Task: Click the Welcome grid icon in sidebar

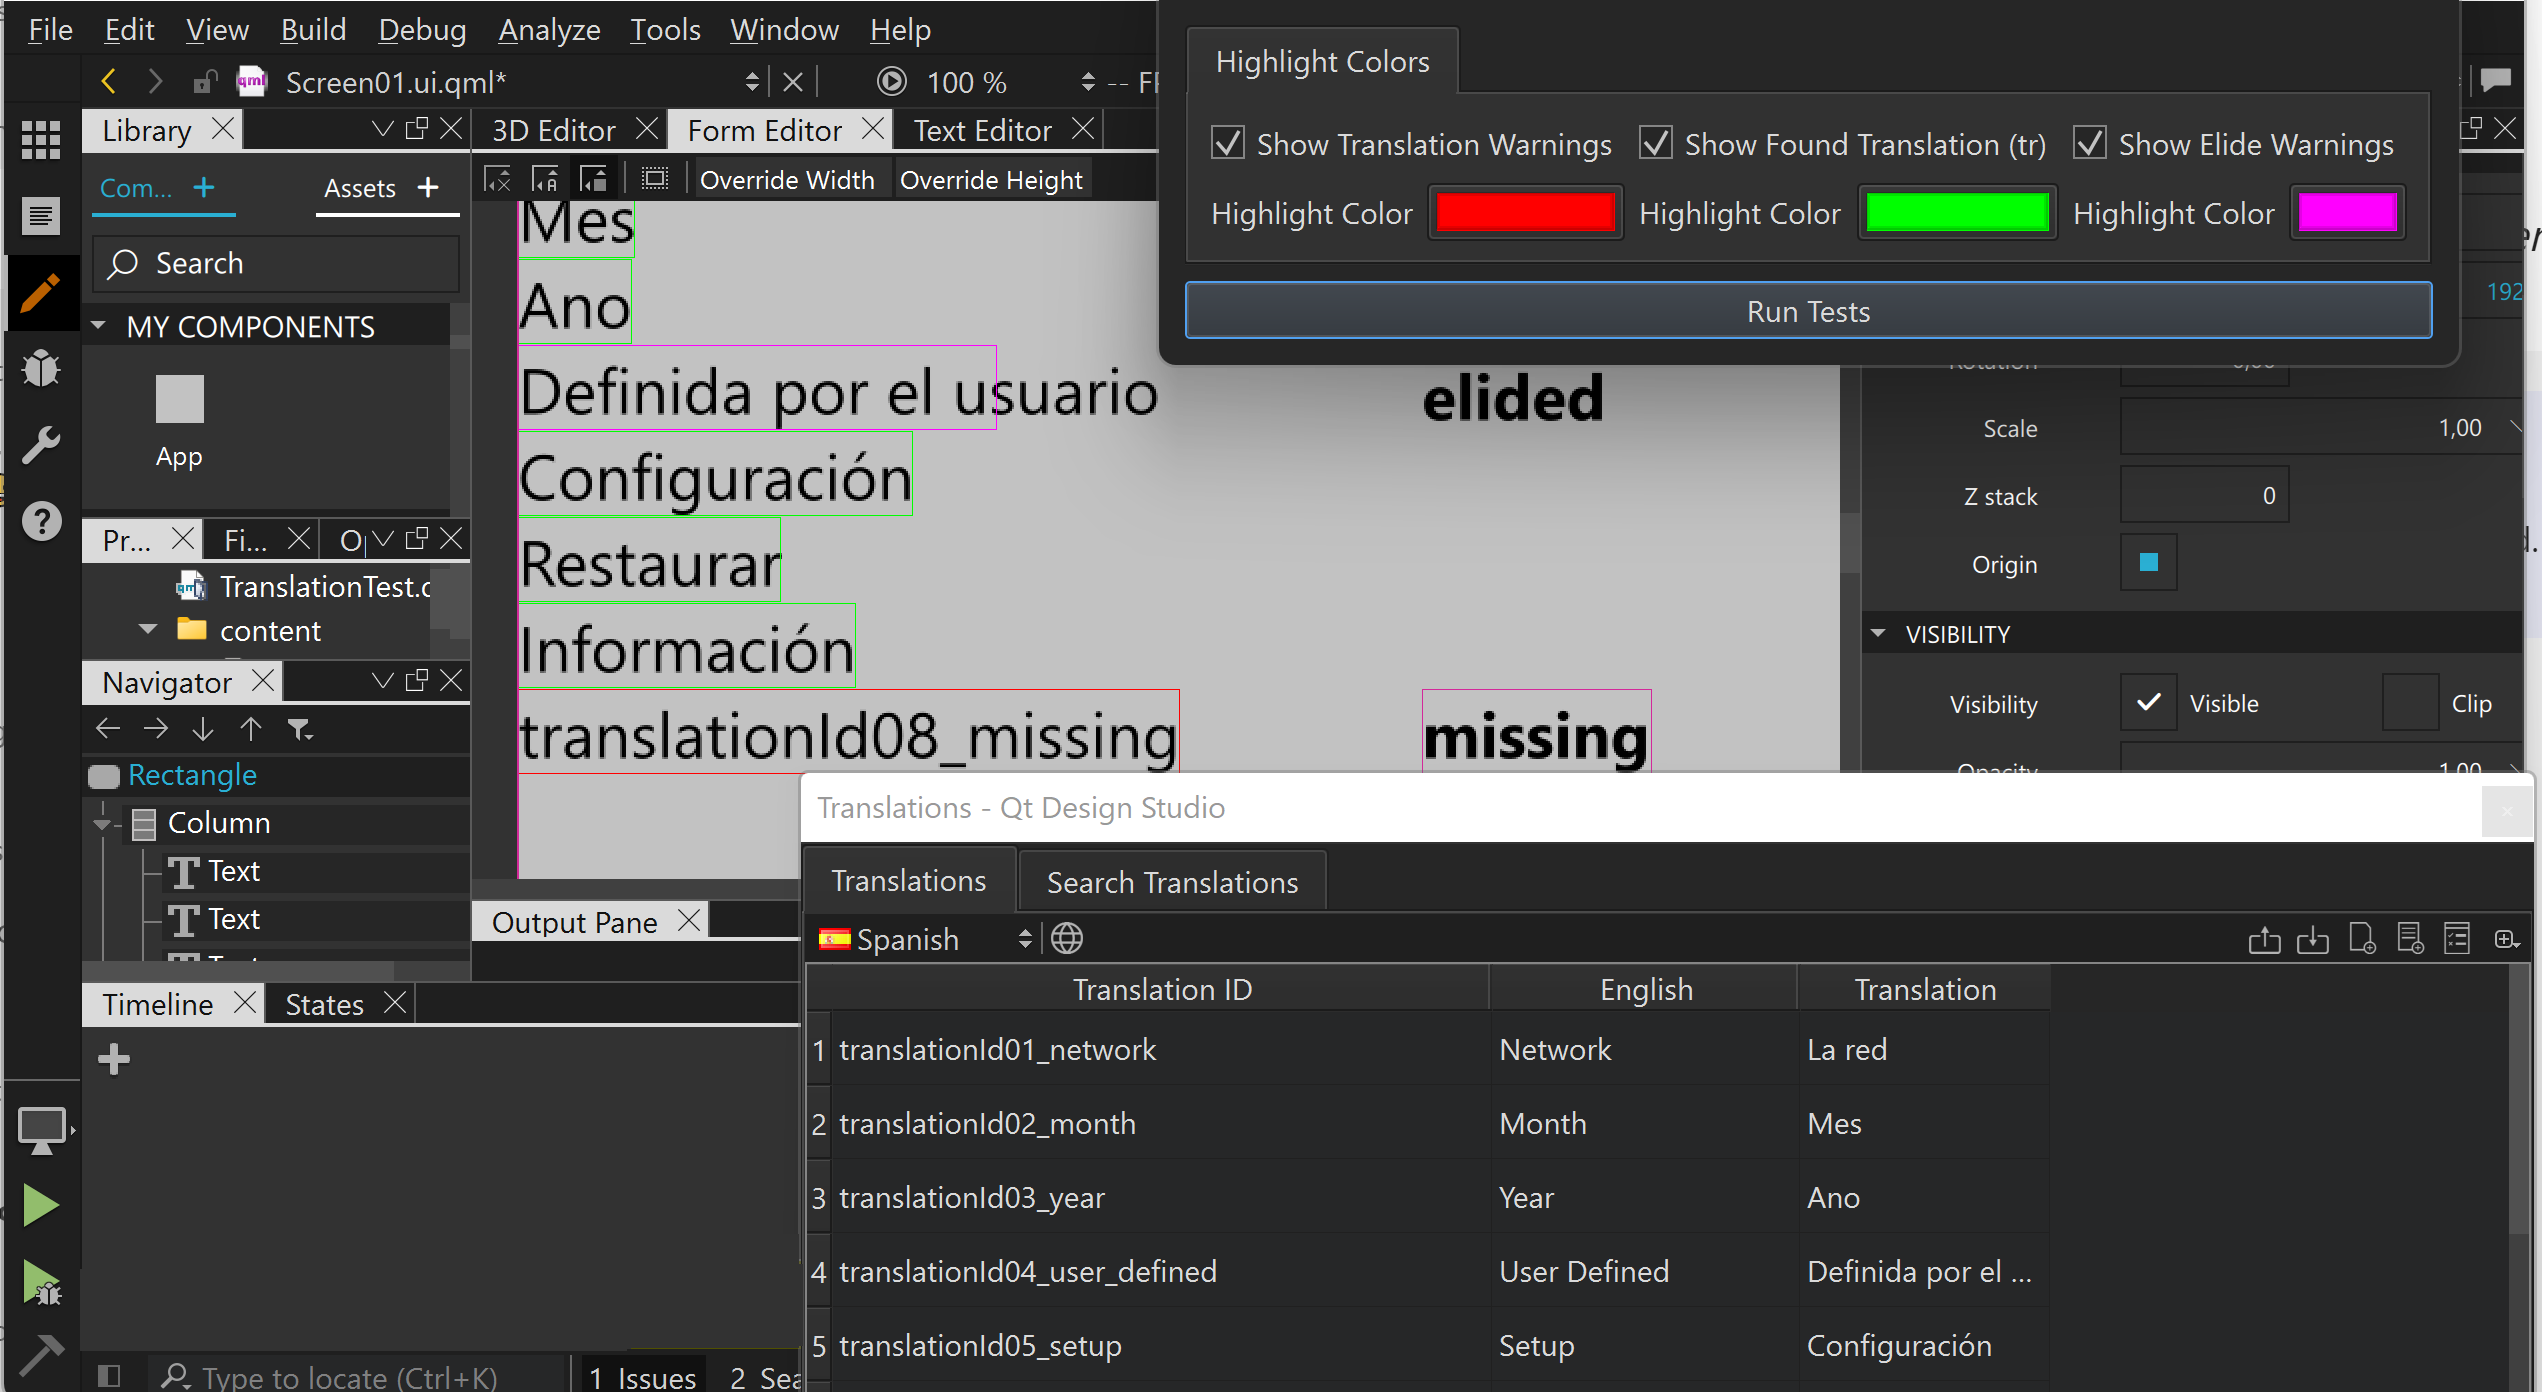Action: (x=40, y=140)
